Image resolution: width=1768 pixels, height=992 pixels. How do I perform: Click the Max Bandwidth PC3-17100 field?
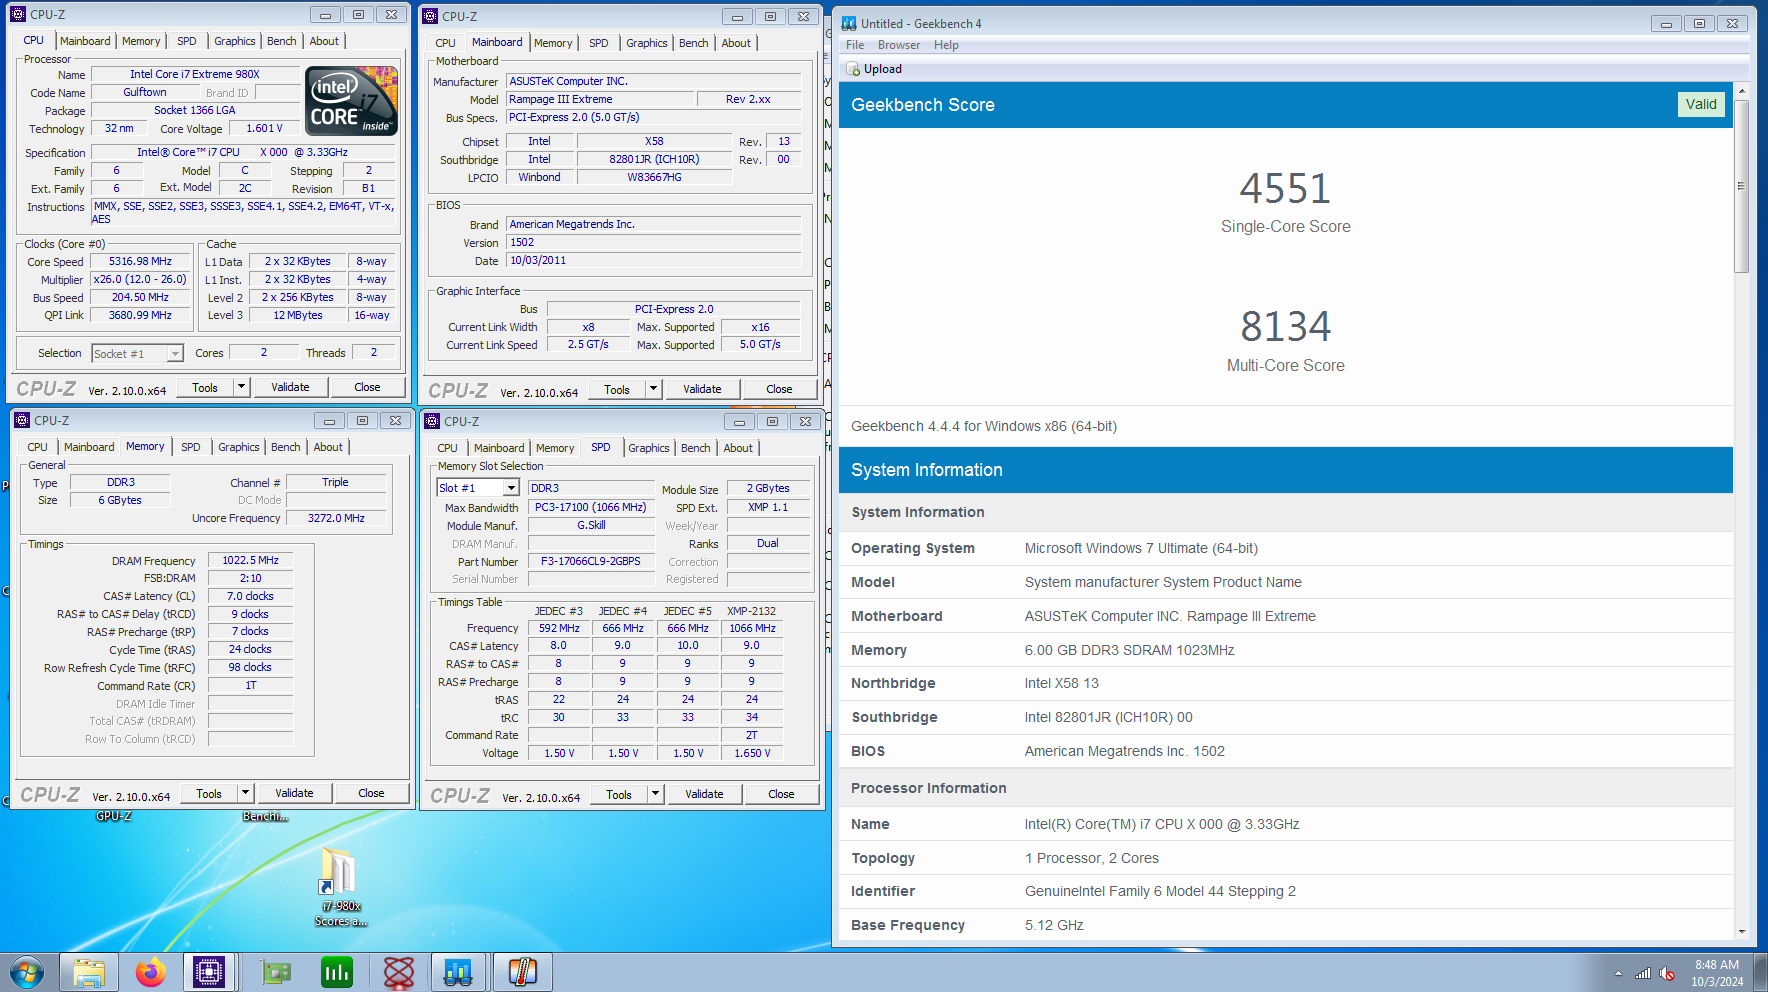point(591,507)
